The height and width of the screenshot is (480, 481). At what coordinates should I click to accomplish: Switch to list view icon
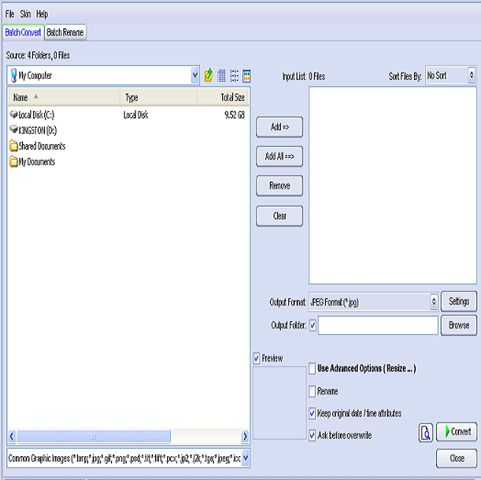[234, 76]
